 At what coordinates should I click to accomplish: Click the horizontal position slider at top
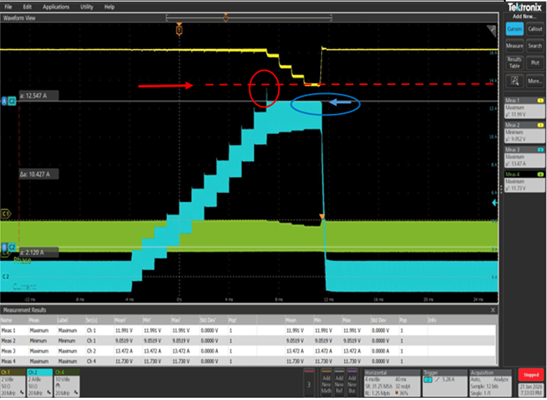[x=249, y=17]
